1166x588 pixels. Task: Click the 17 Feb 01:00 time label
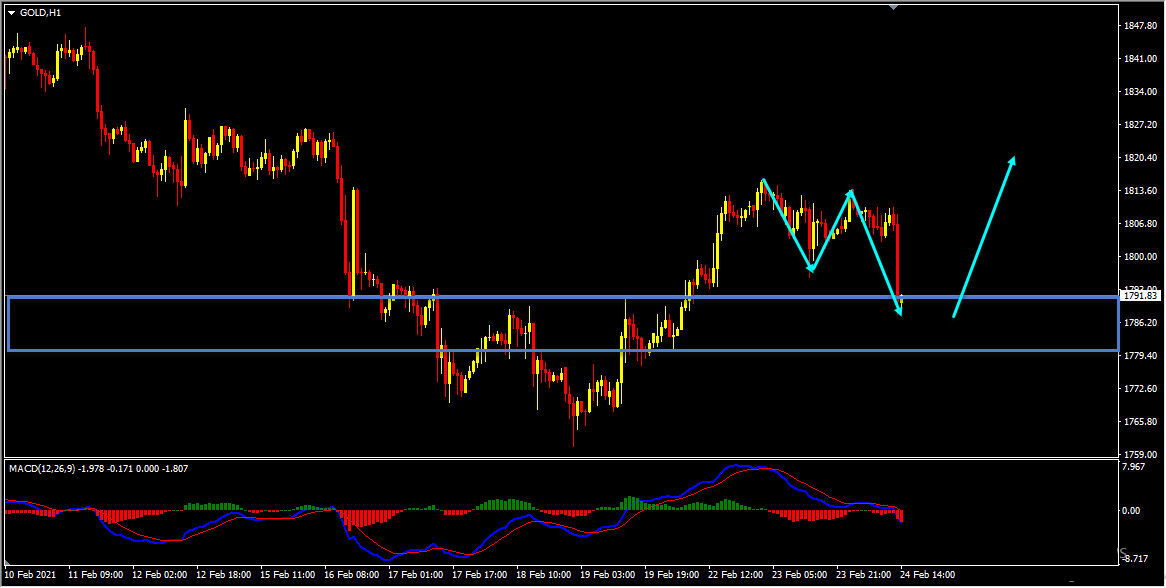(416, 575)
